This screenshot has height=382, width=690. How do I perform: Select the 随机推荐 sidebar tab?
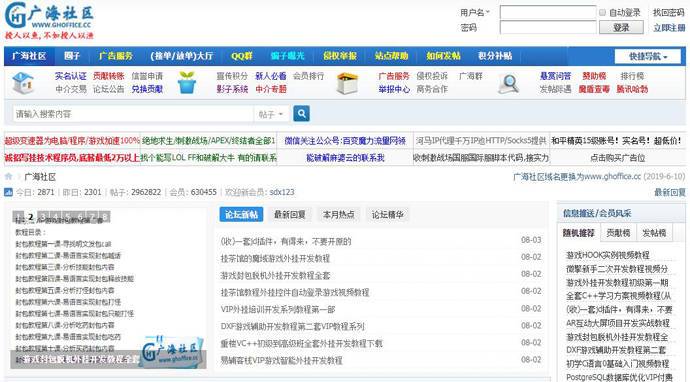579,233
